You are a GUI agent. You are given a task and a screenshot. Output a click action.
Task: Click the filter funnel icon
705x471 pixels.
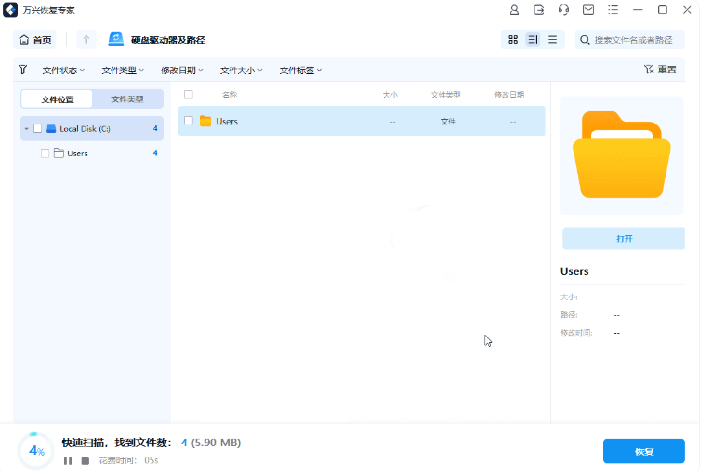pos(23,70)
